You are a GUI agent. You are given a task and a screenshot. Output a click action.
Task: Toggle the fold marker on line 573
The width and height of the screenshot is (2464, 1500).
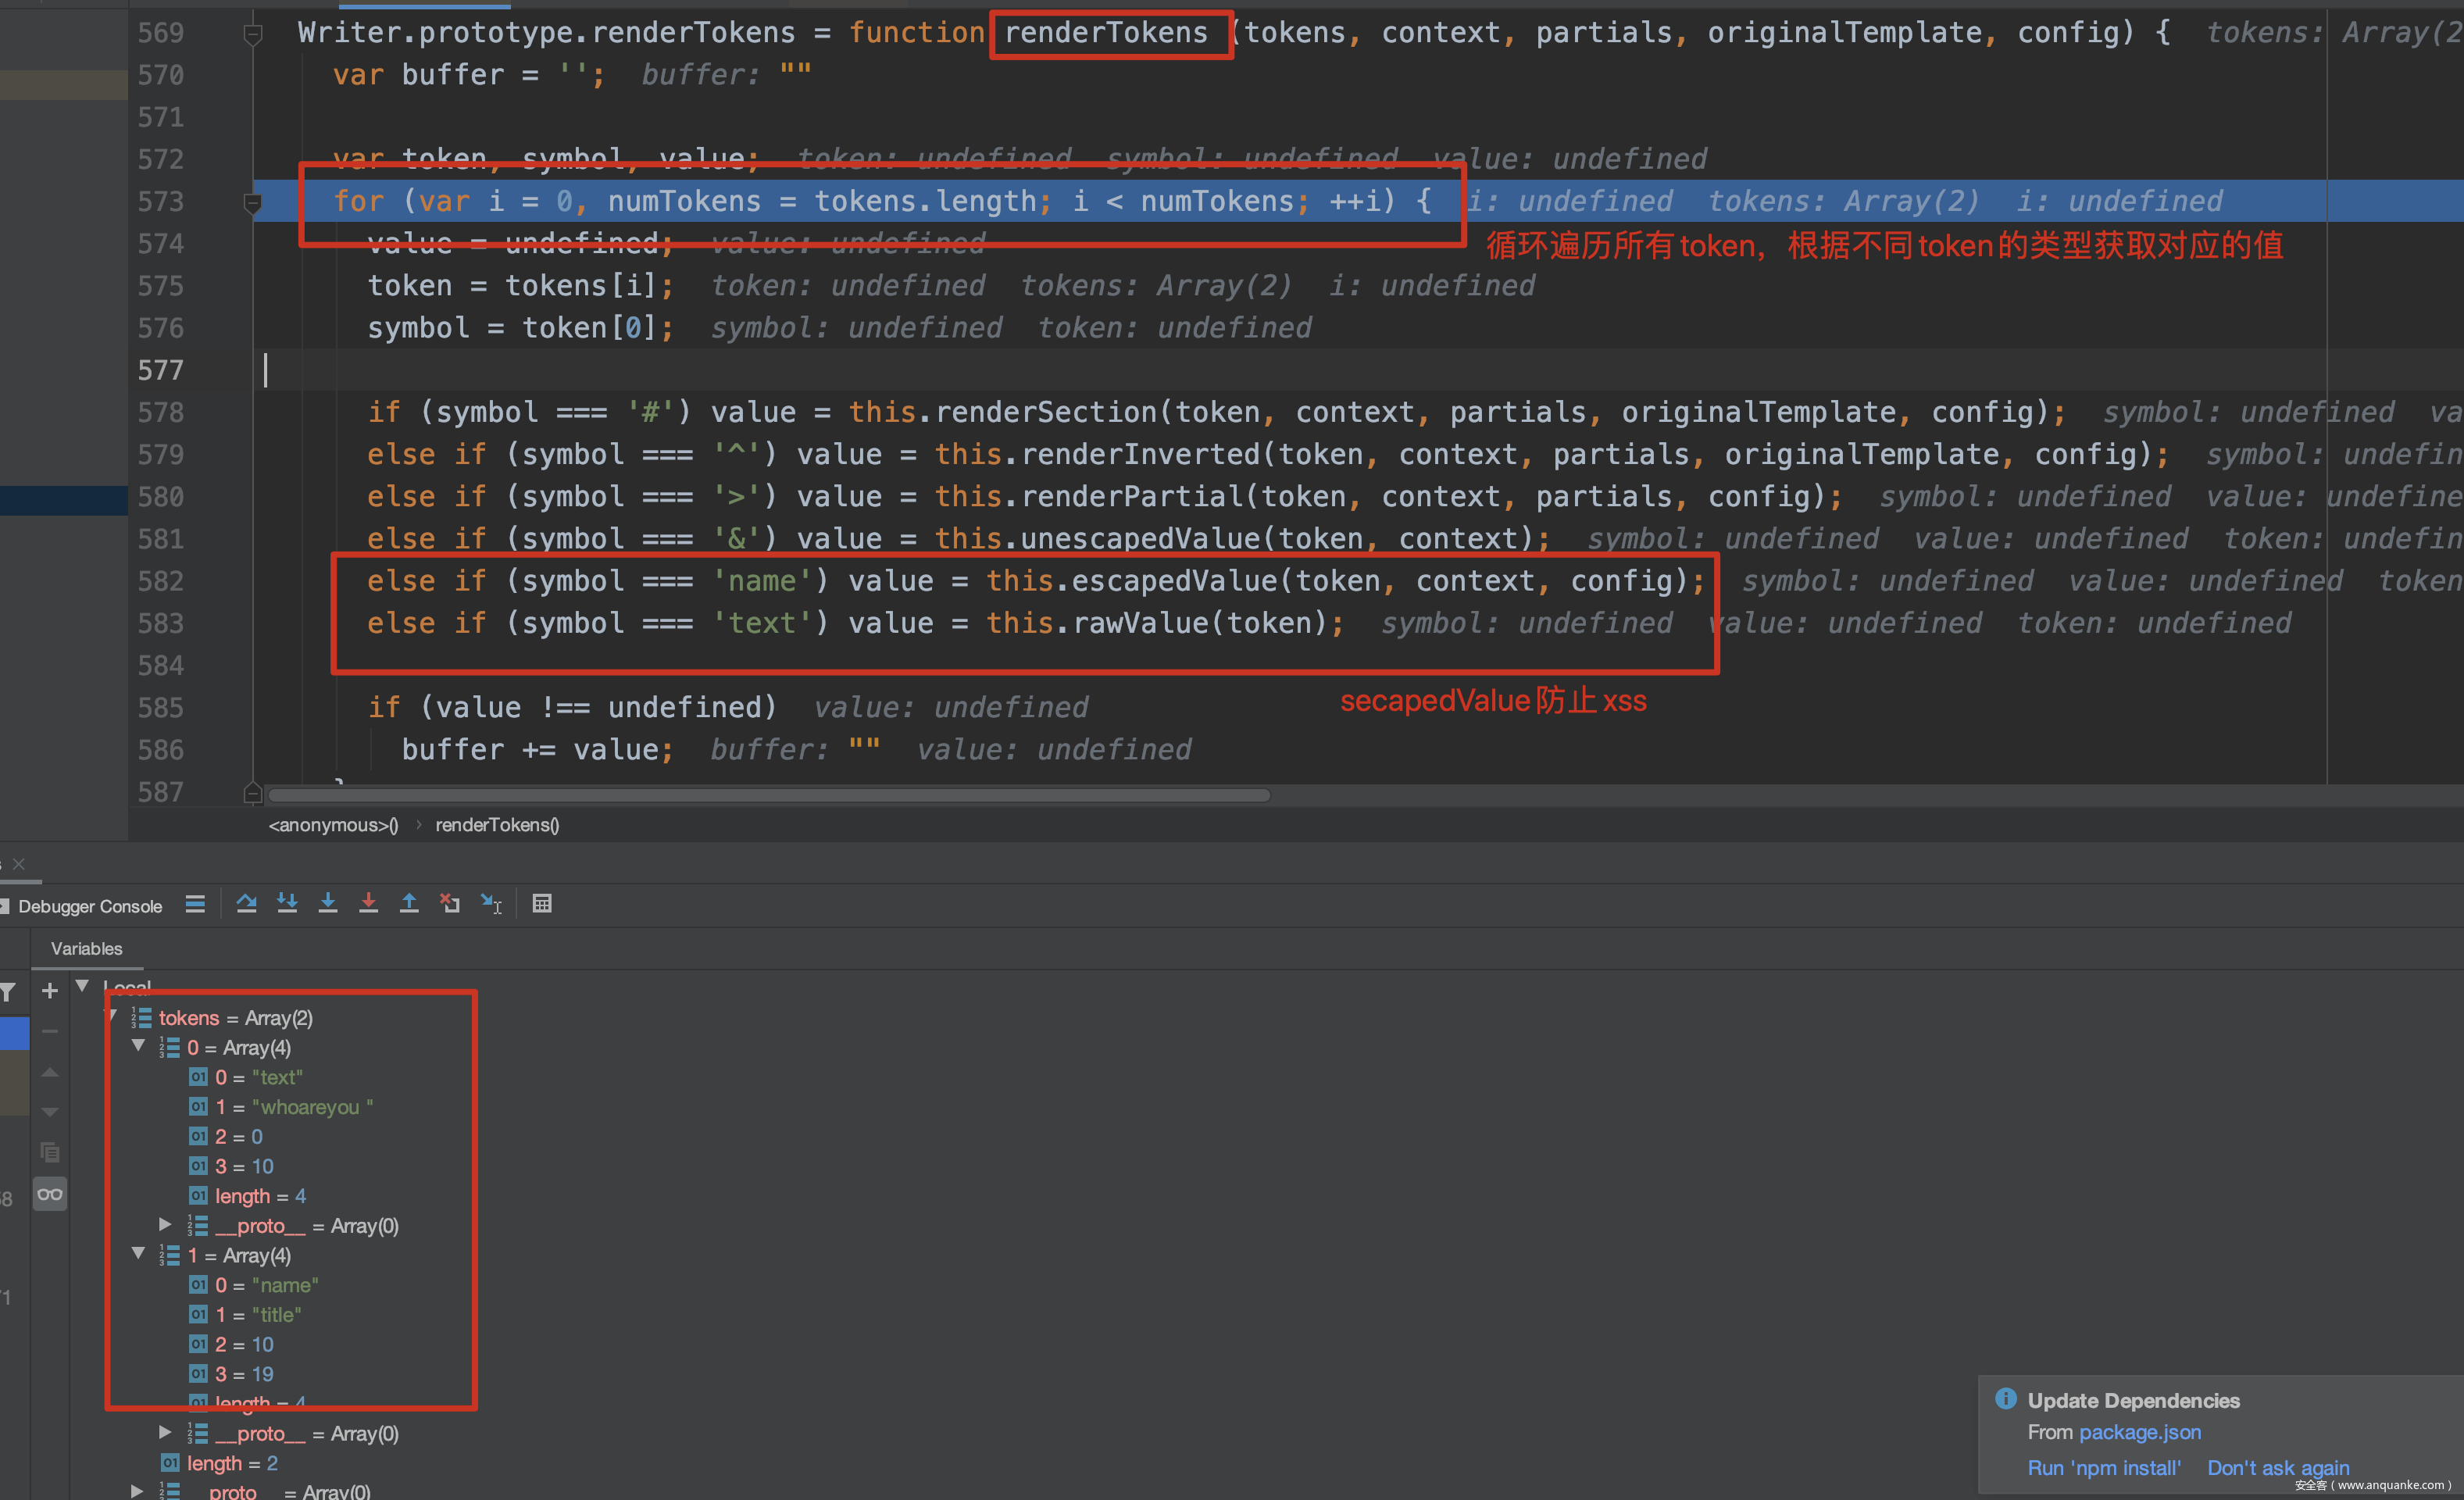pyautogui.click(x=253, y=203)
